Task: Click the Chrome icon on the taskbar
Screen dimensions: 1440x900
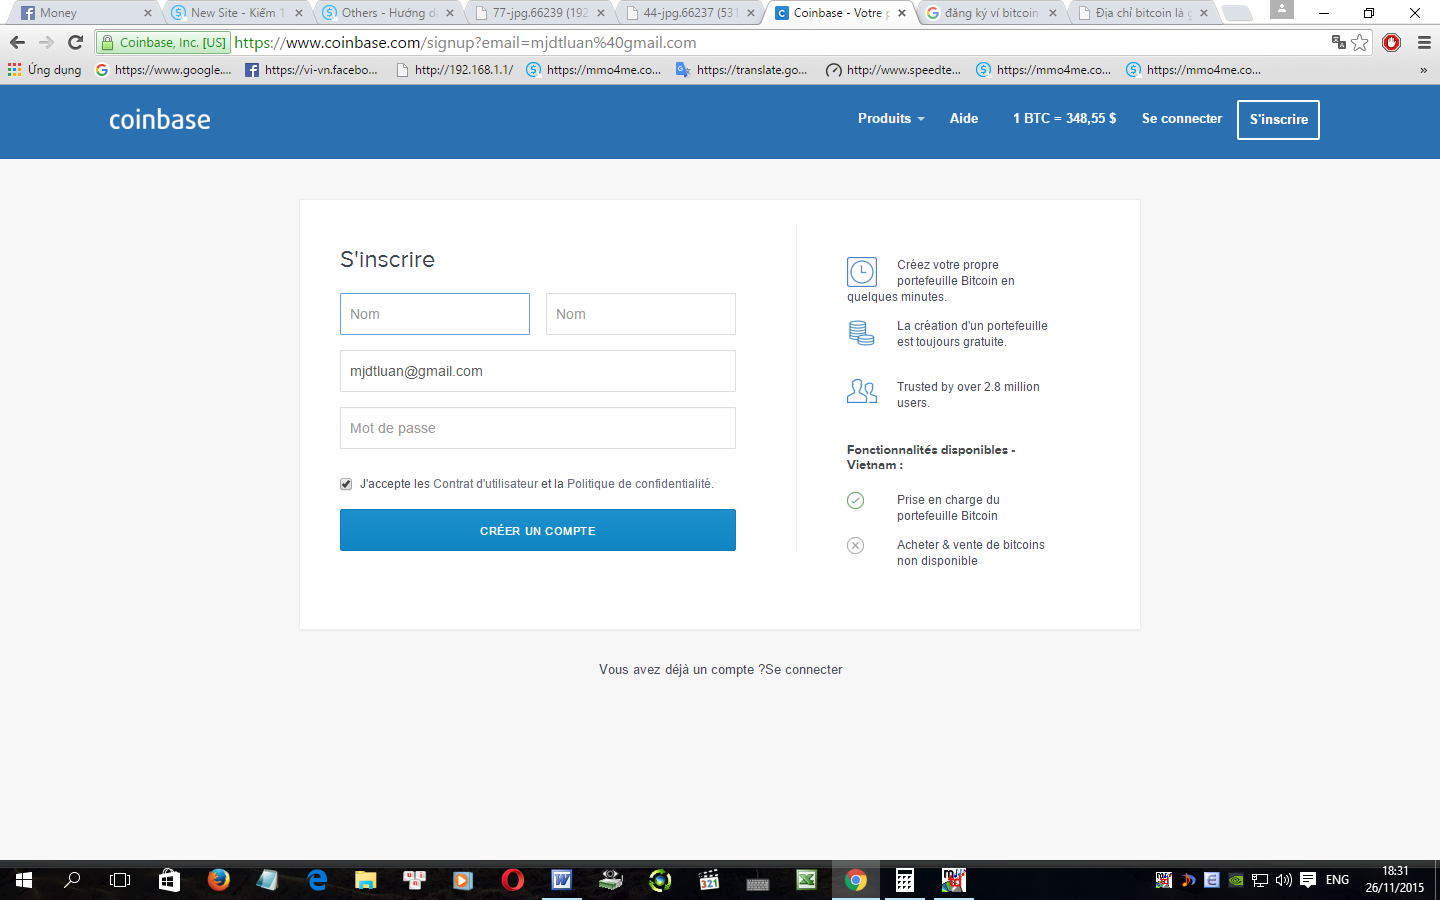Action: [x=855, y=880]
